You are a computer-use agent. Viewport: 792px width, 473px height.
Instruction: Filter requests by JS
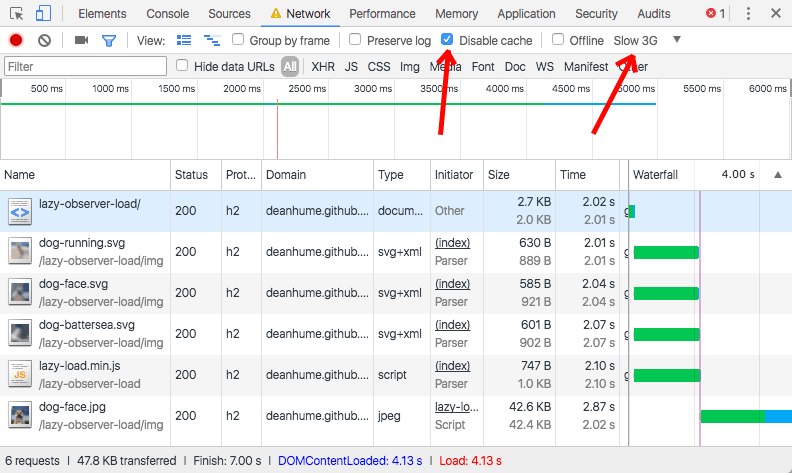351,67
